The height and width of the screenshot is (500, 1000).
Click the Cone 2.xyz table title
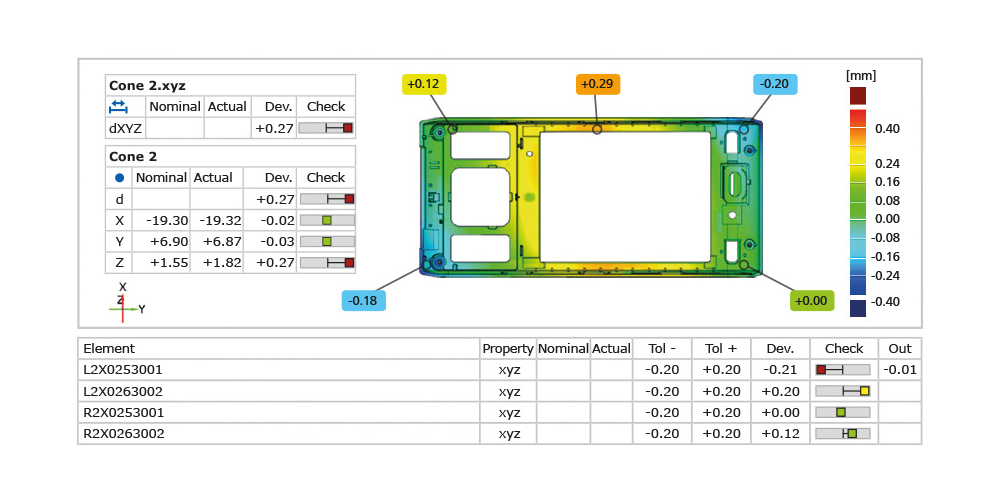point(147,85)
